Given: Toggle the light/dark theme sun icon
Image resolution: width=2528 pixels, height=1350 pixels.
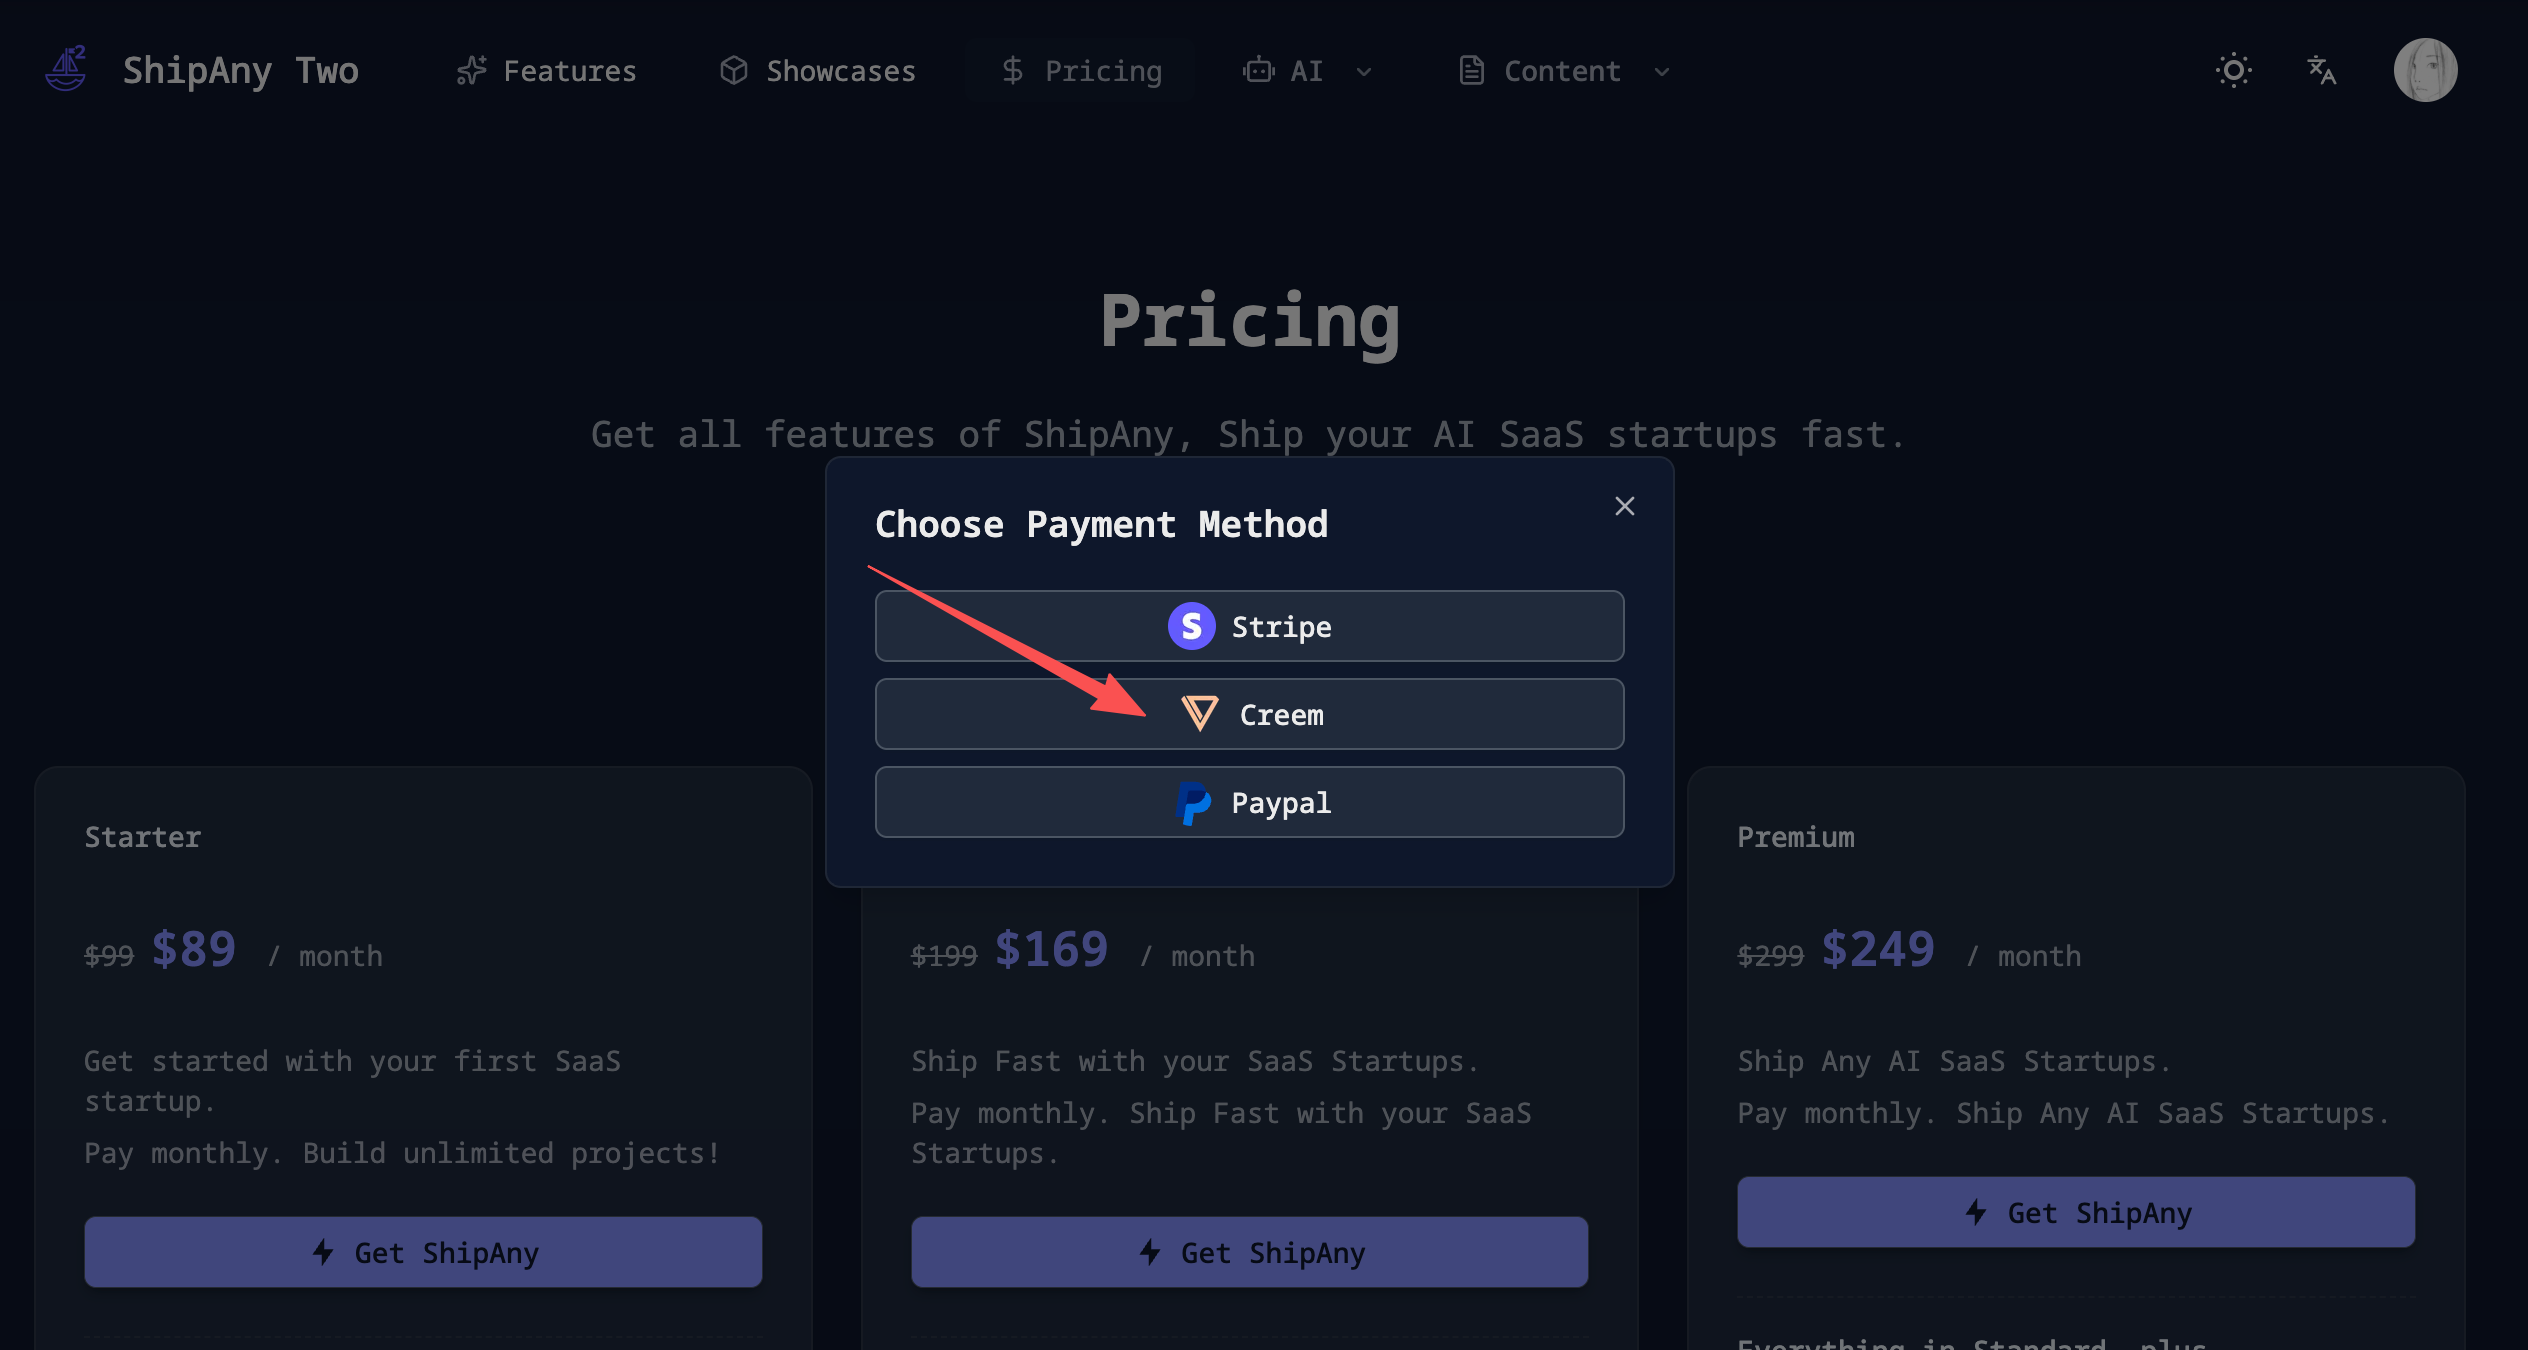Looking at the screenshot, I should 2233,70.
